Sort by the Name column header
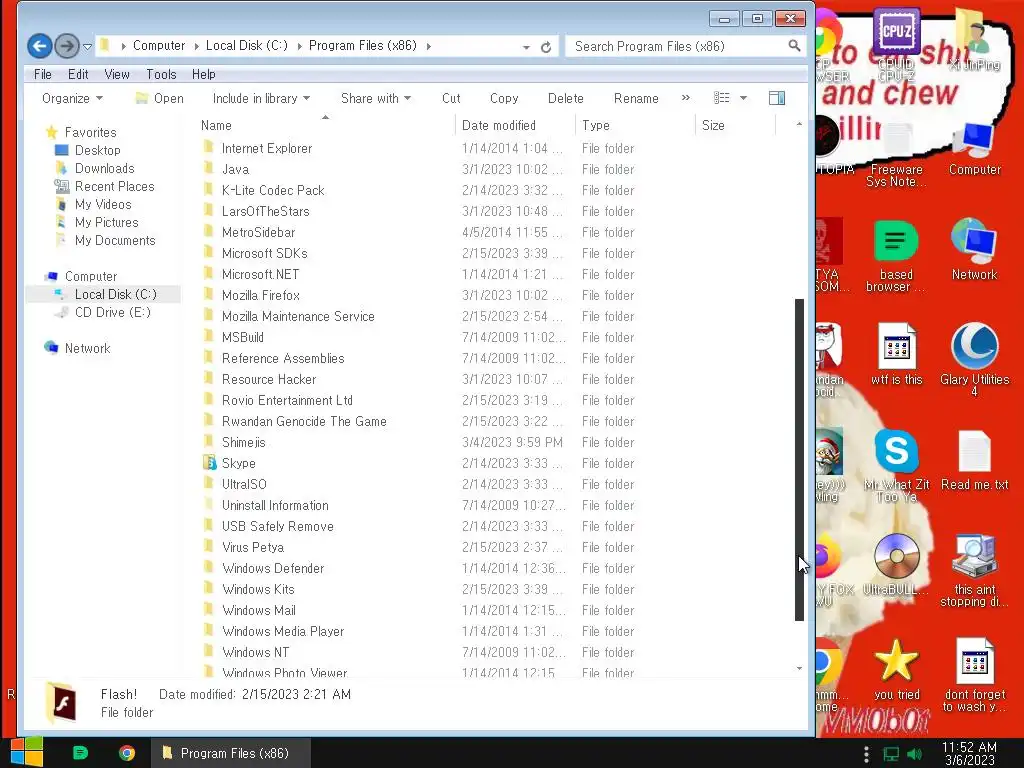This screenshot has width=1024, height=768. pyautogui.click(x=325, y=125)
